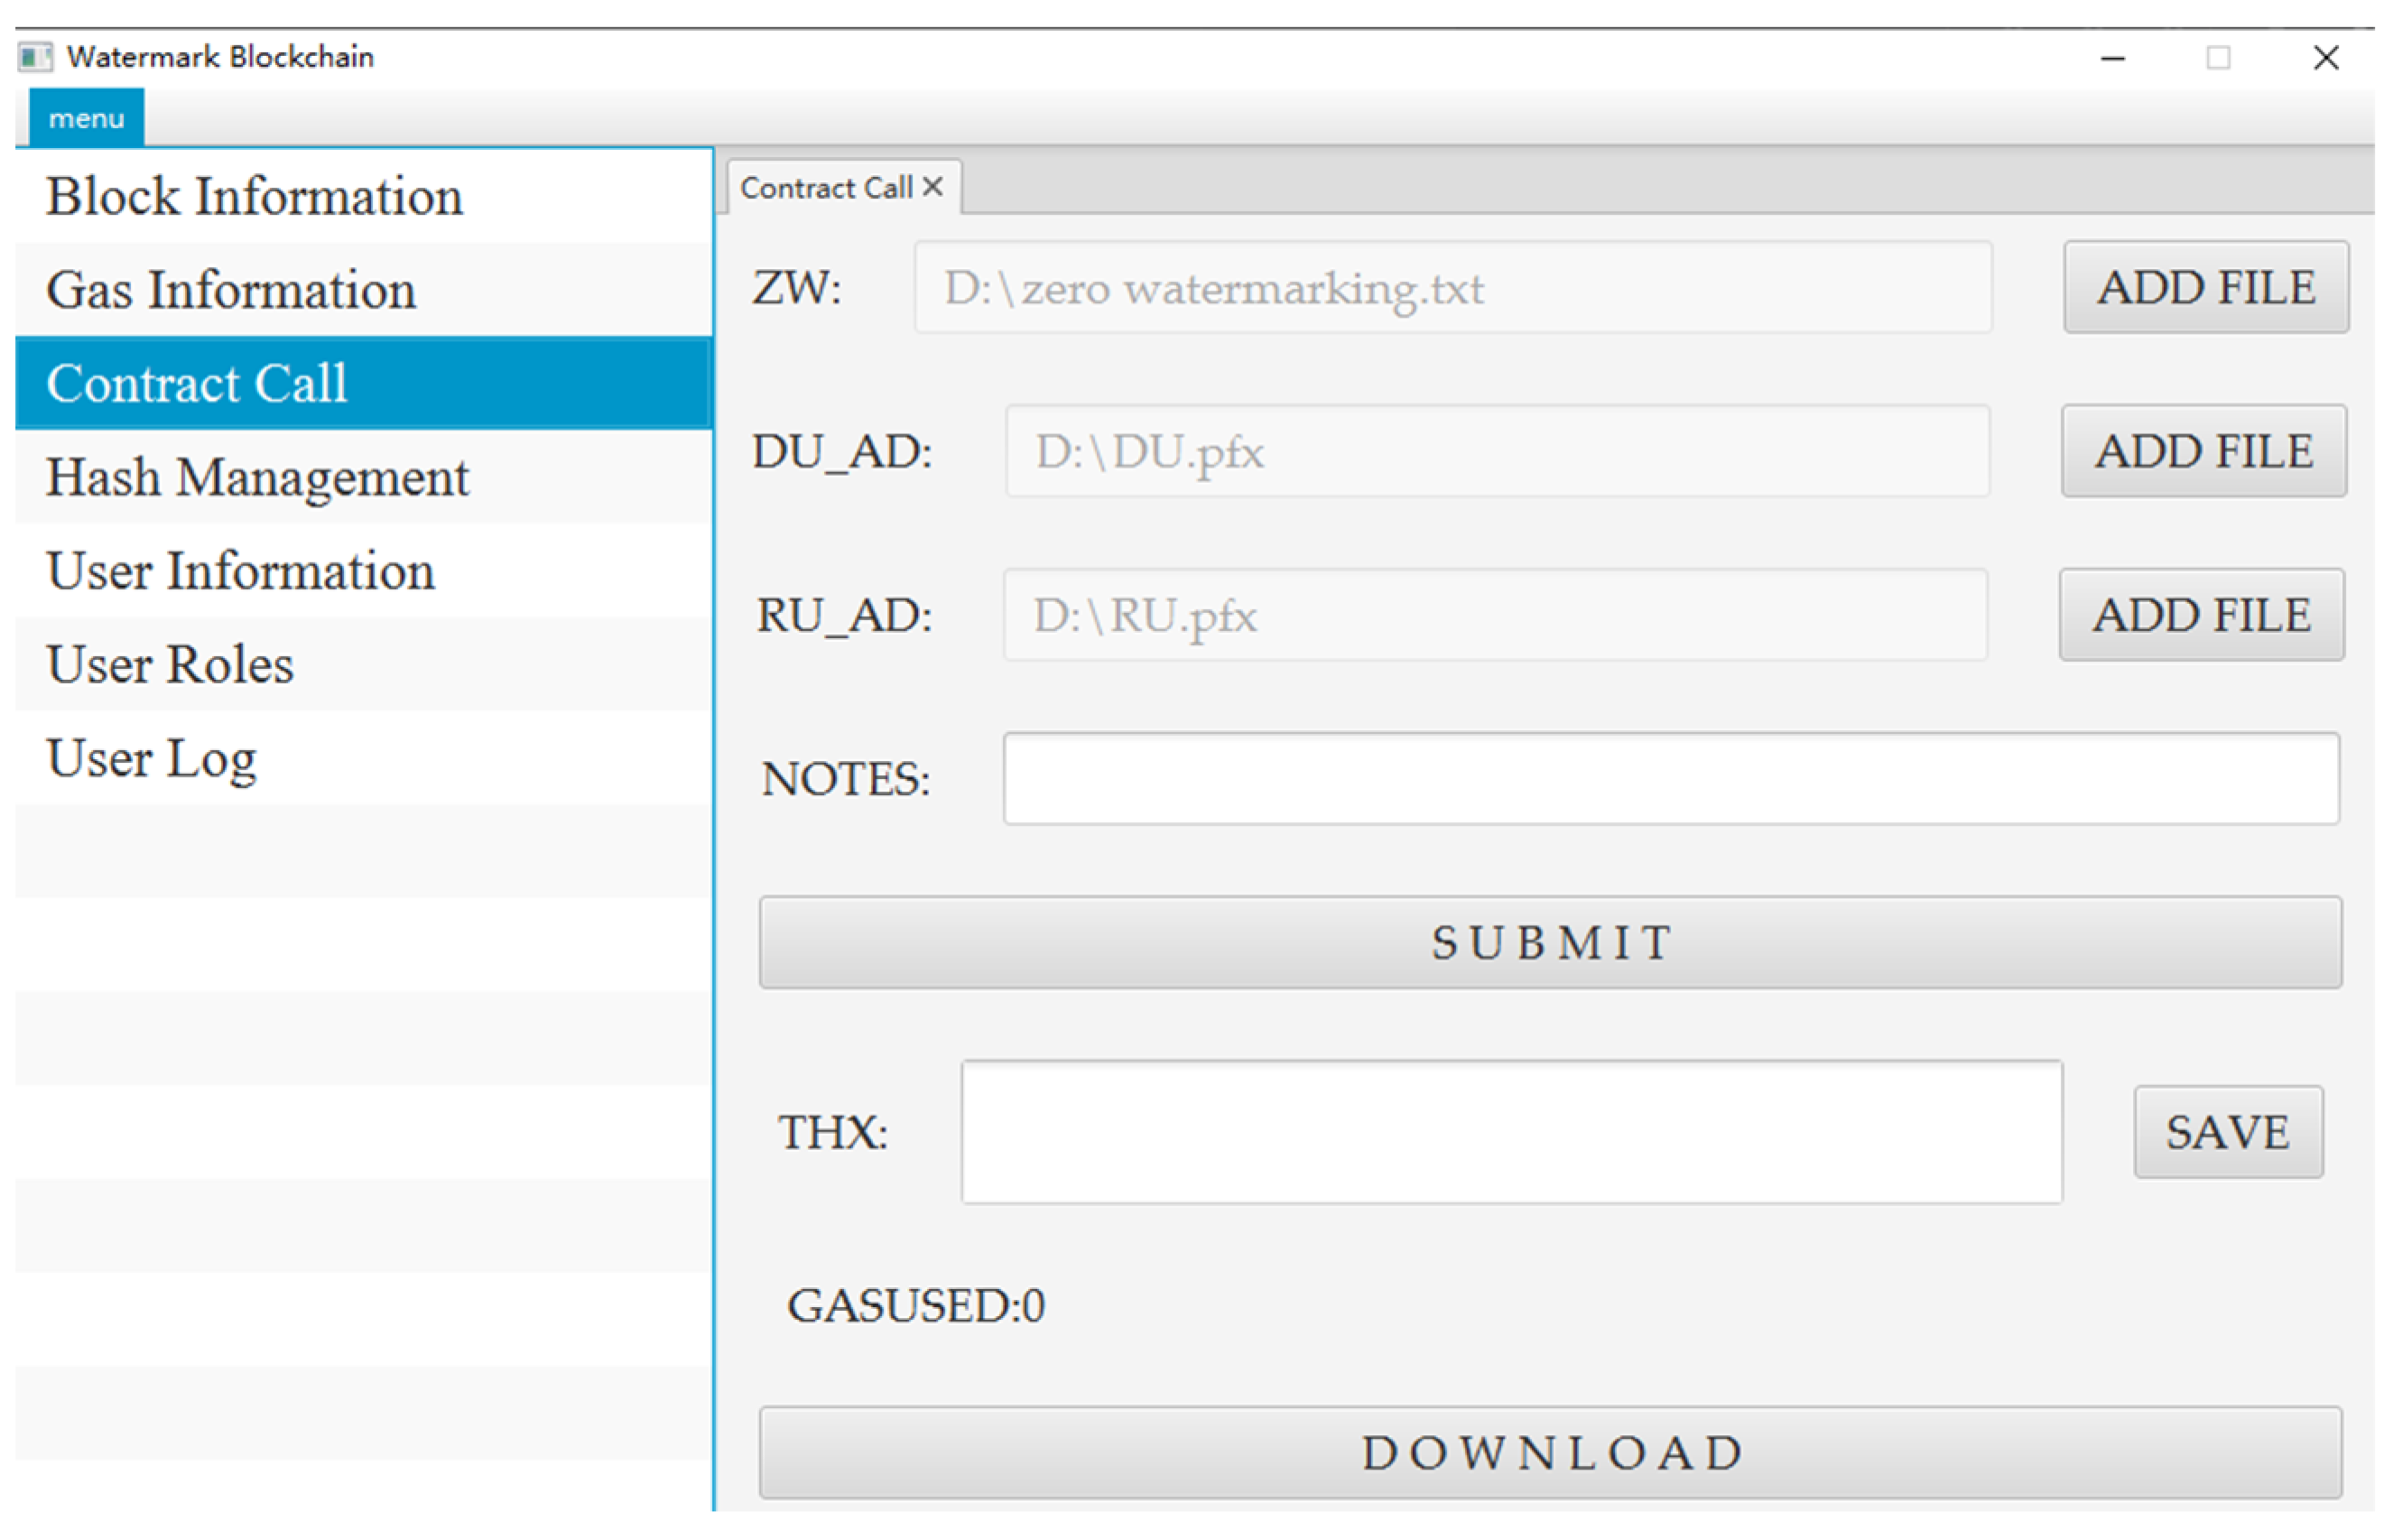Switch to the Contract Call tab
The width and height of the screenshot is (2393, 1540).
click(x=827, y=188)
